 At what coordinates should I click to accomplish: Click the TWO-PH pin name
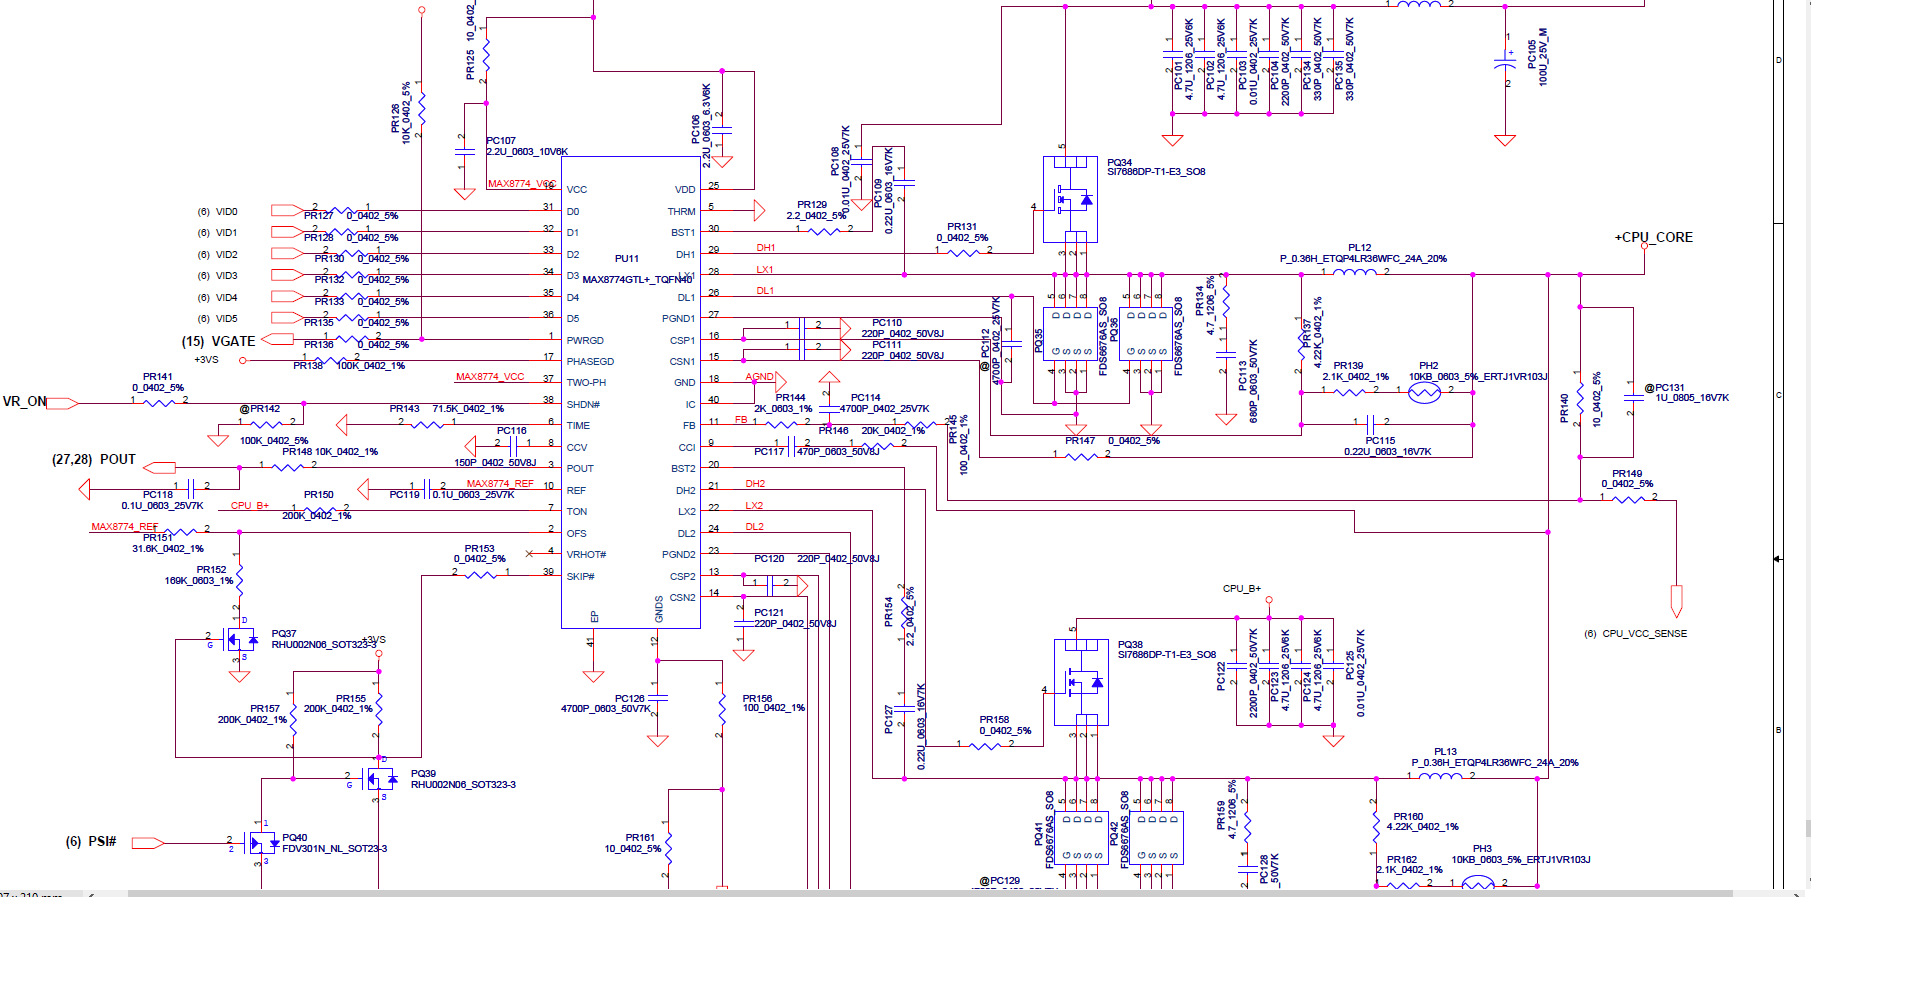pyautogui.click(x=586, y=383)
